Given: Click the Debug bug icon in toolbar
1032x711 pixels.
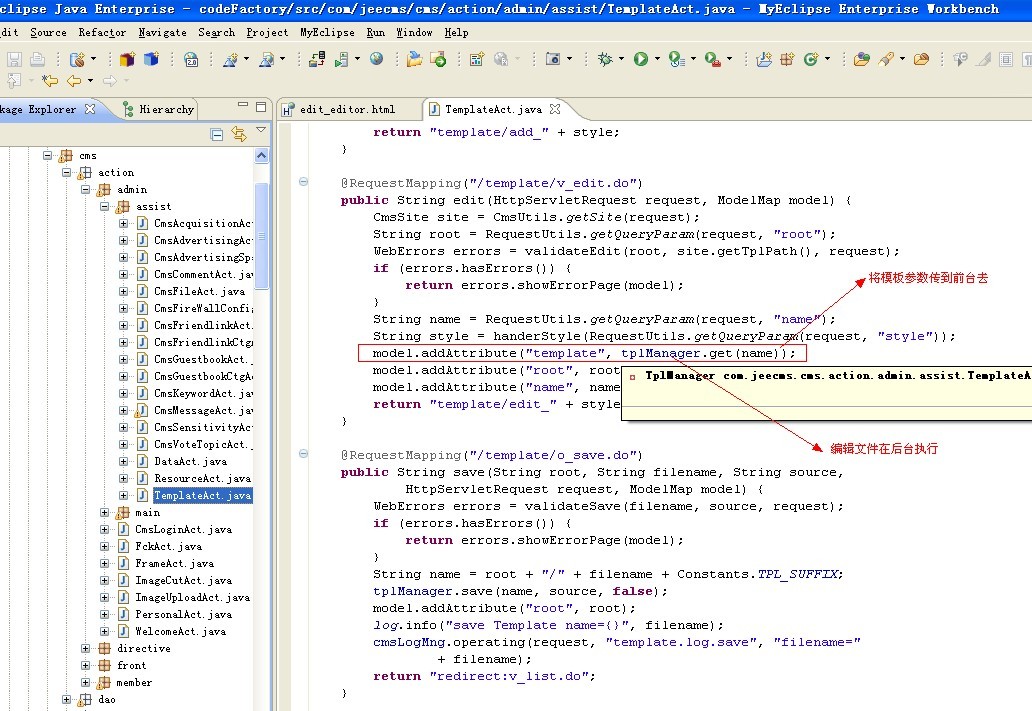Looking at the screenshot, I should point(605,60).
